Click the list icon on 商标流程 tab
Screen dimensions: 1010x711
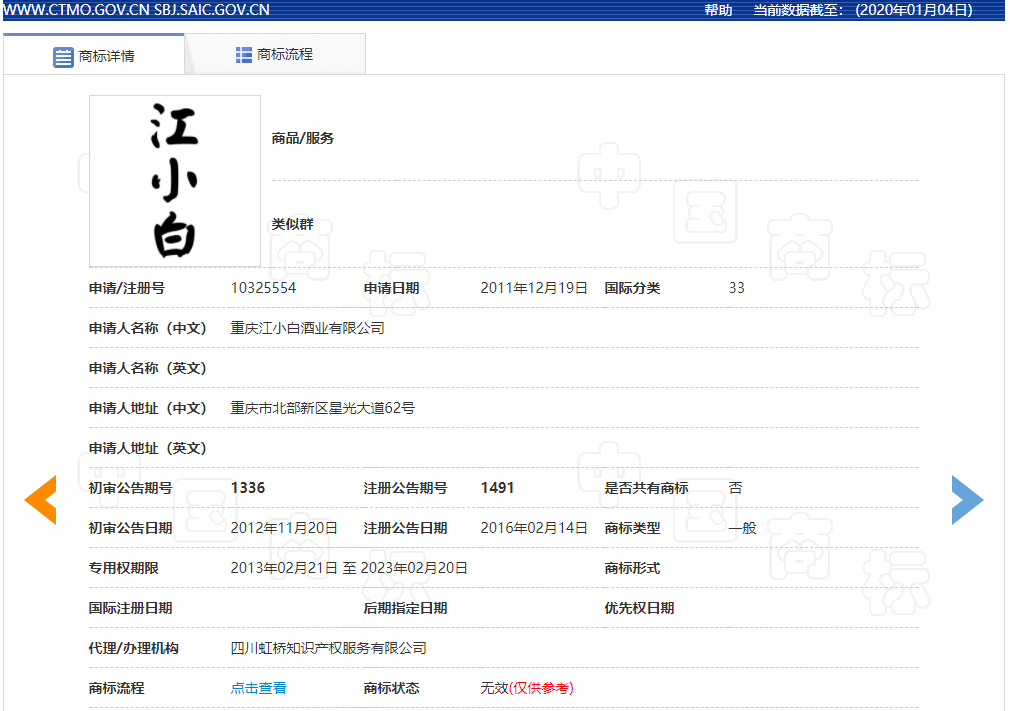243,54
